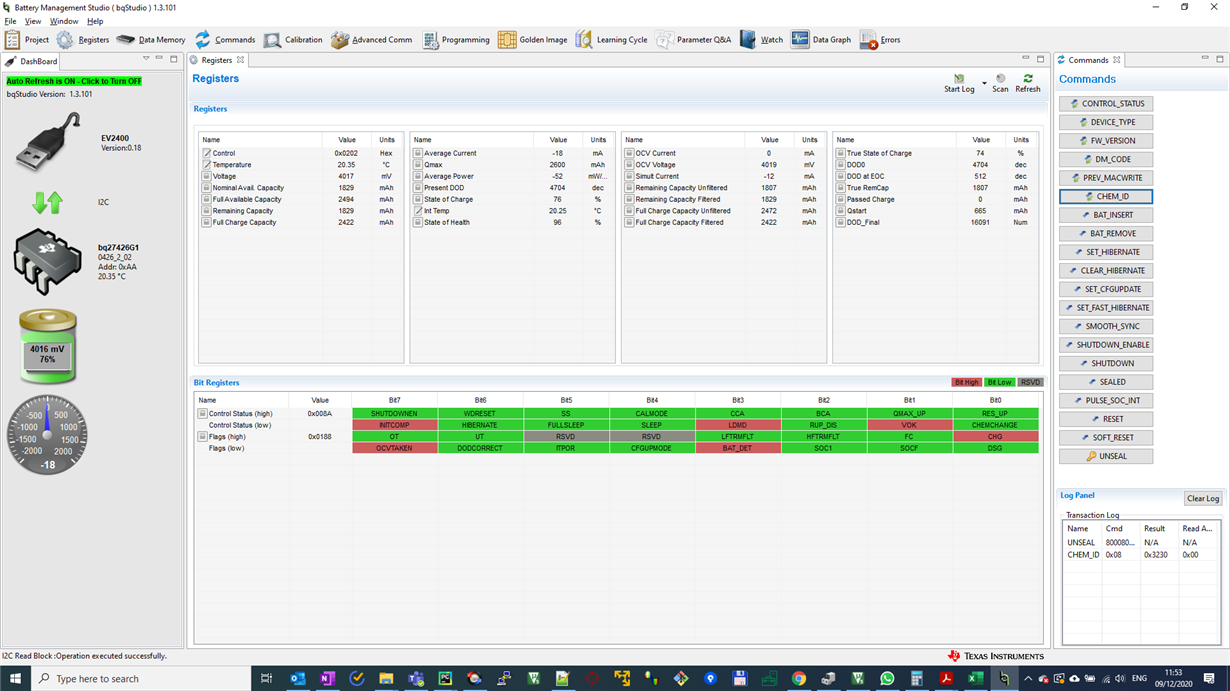Open Start Log dropdown arrow
The width and height of the screenshot is (1230, 691).
tap(984, 83)
